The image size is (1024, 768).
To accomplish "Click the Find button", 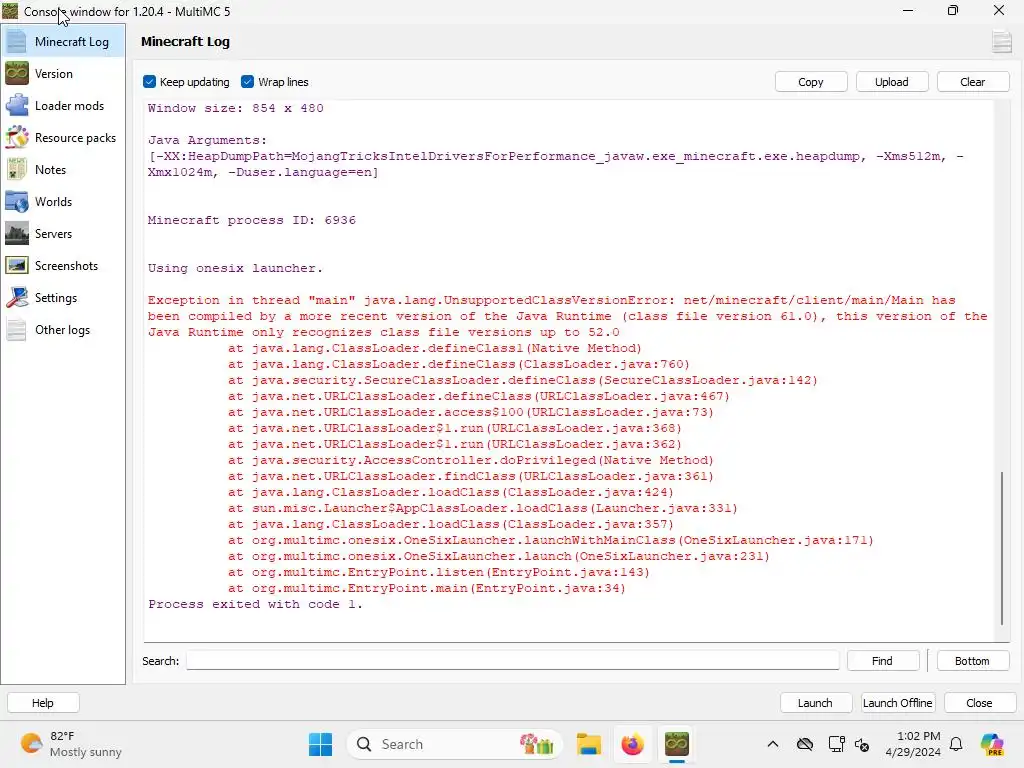I will click(883, 660).
